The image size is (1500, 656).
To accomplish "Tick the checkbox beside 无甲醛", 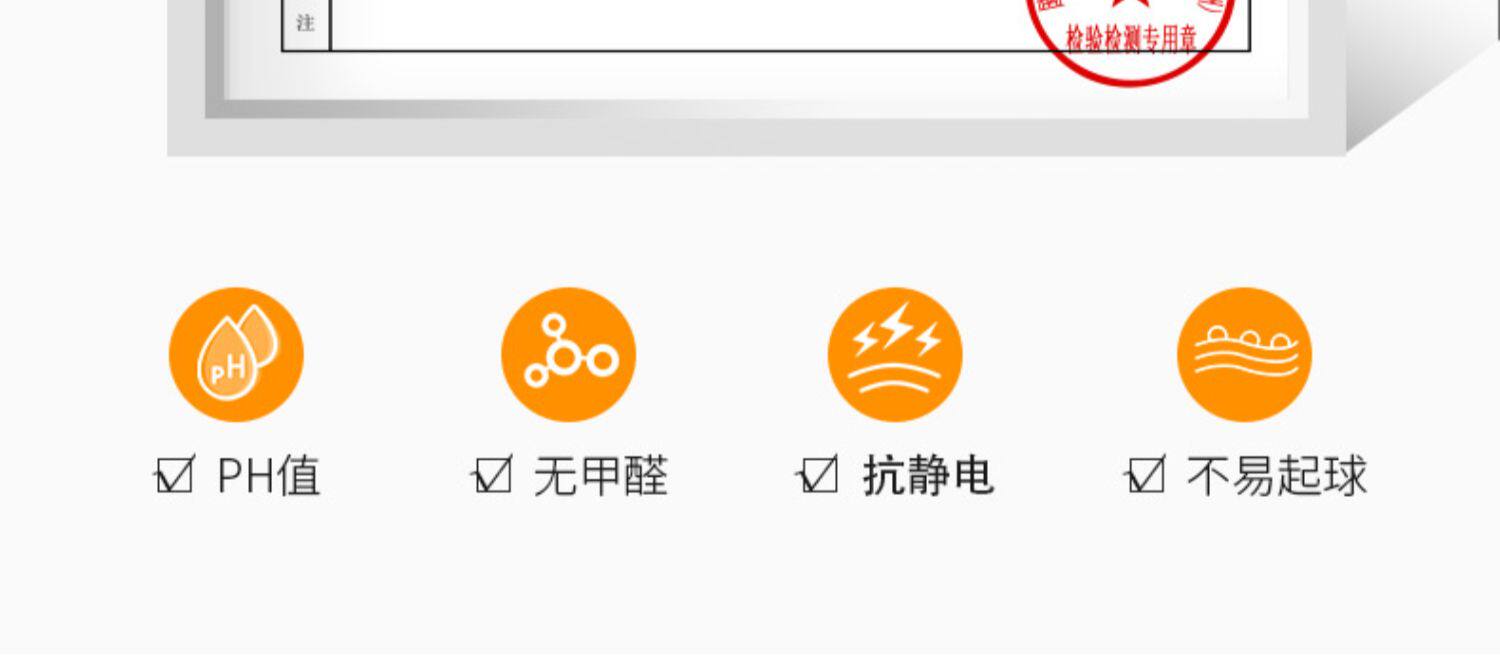I will click(x=492, y=476).
